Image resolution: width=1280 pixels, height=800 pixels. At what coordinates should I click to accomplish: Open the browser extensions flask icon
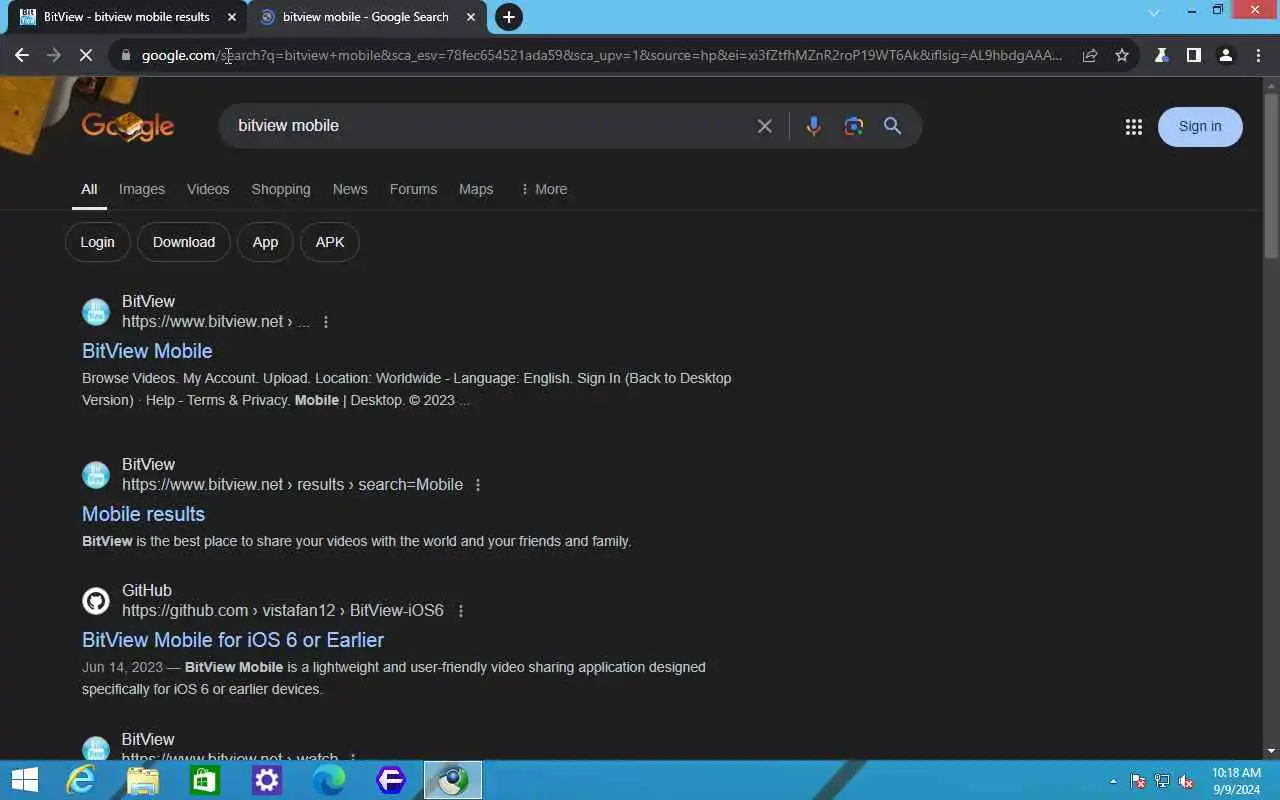[1161, 55]
